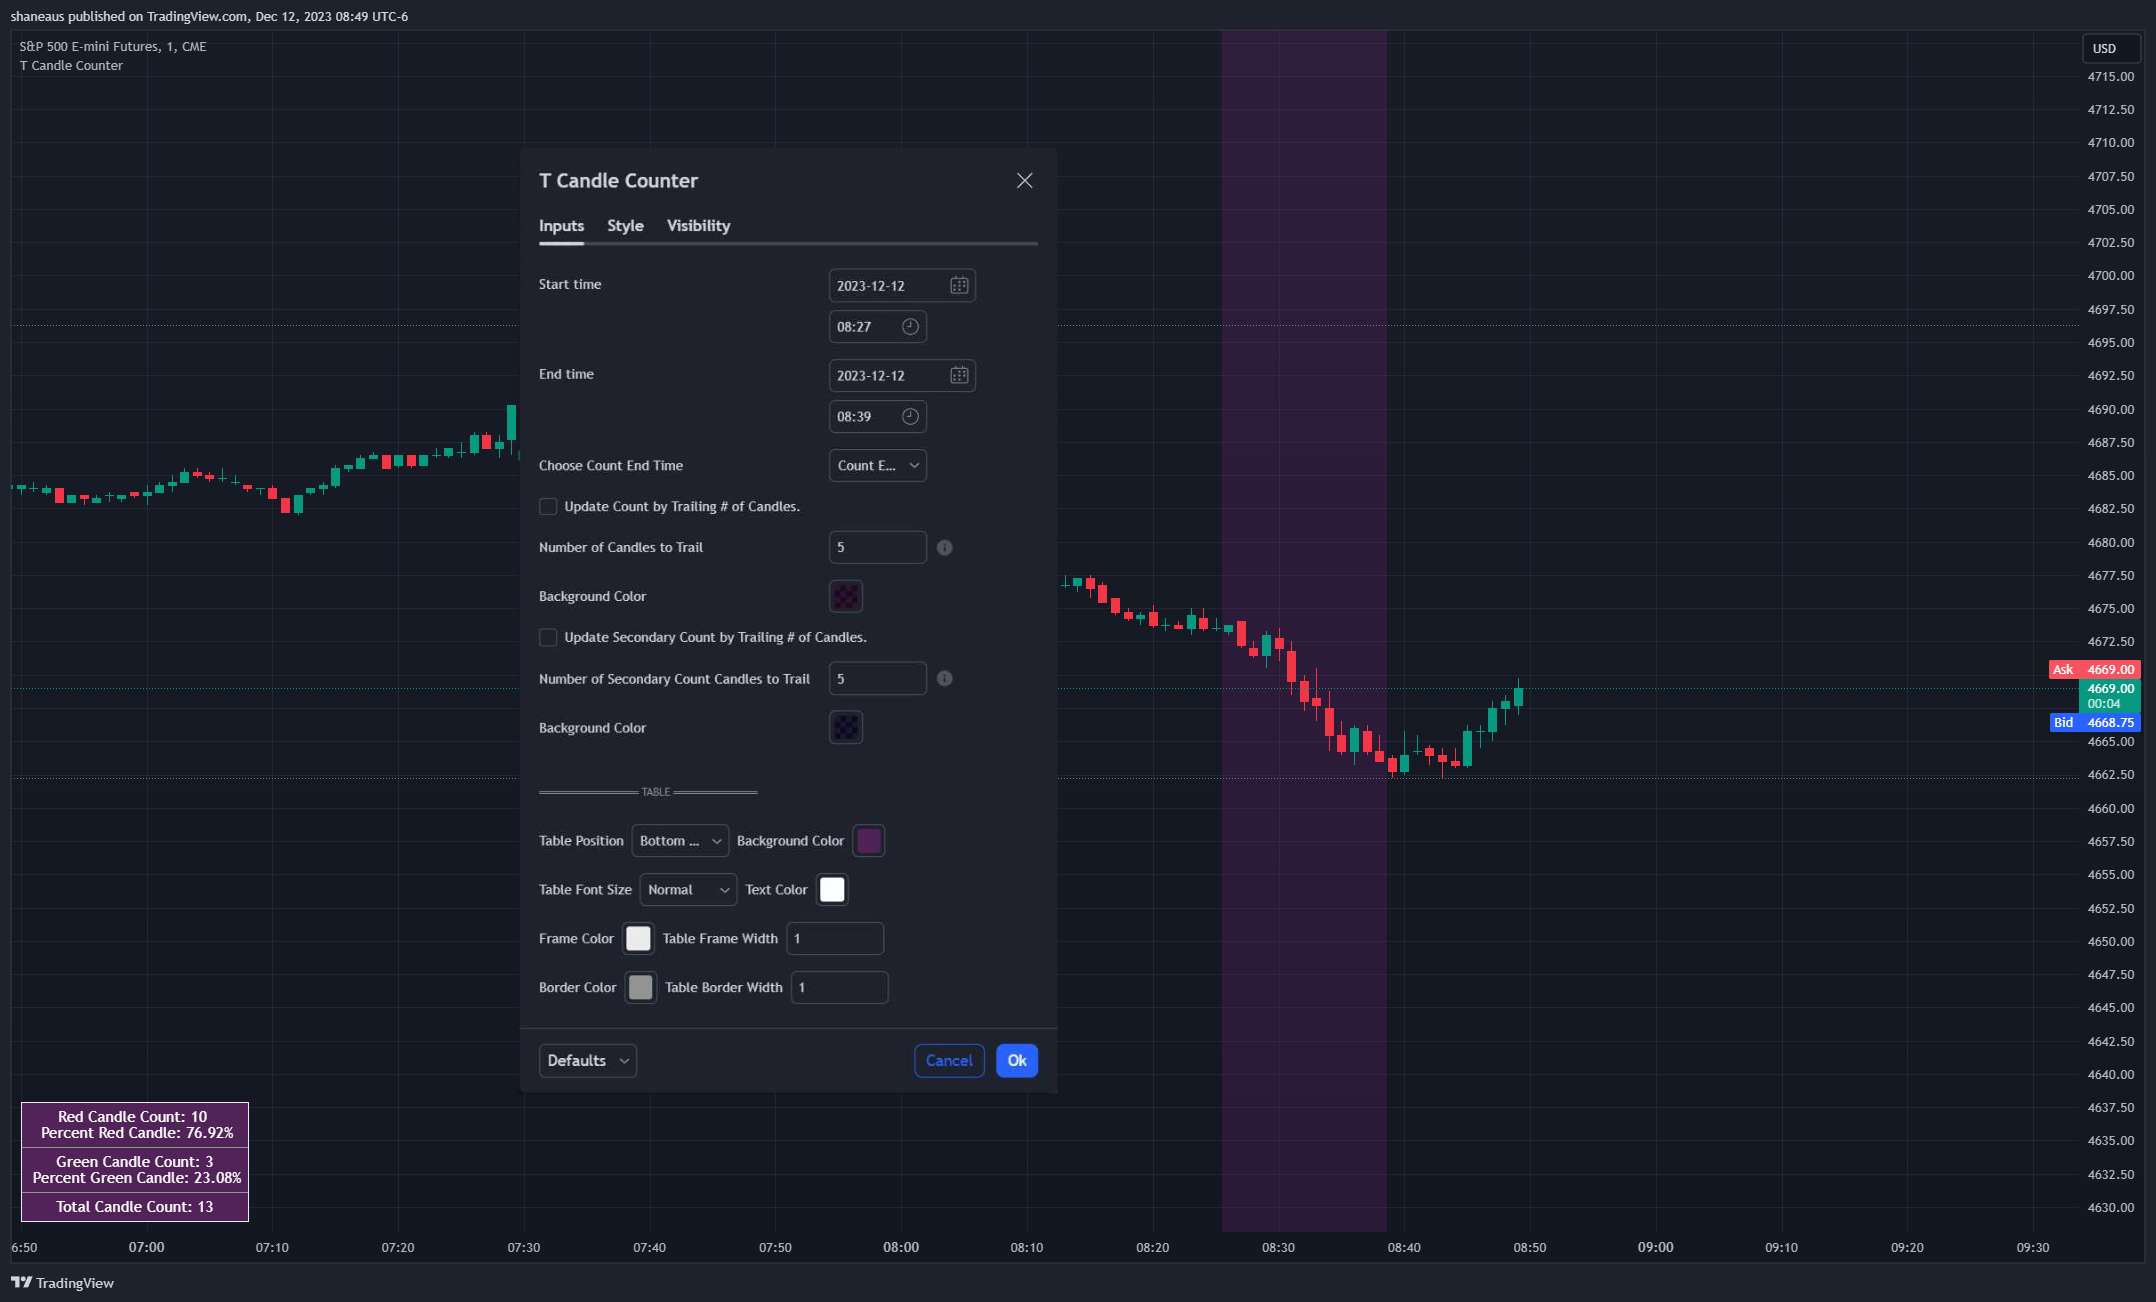Open the End time clock icon
Screen dimensions: 2156x1302
[x=910, y=417]
